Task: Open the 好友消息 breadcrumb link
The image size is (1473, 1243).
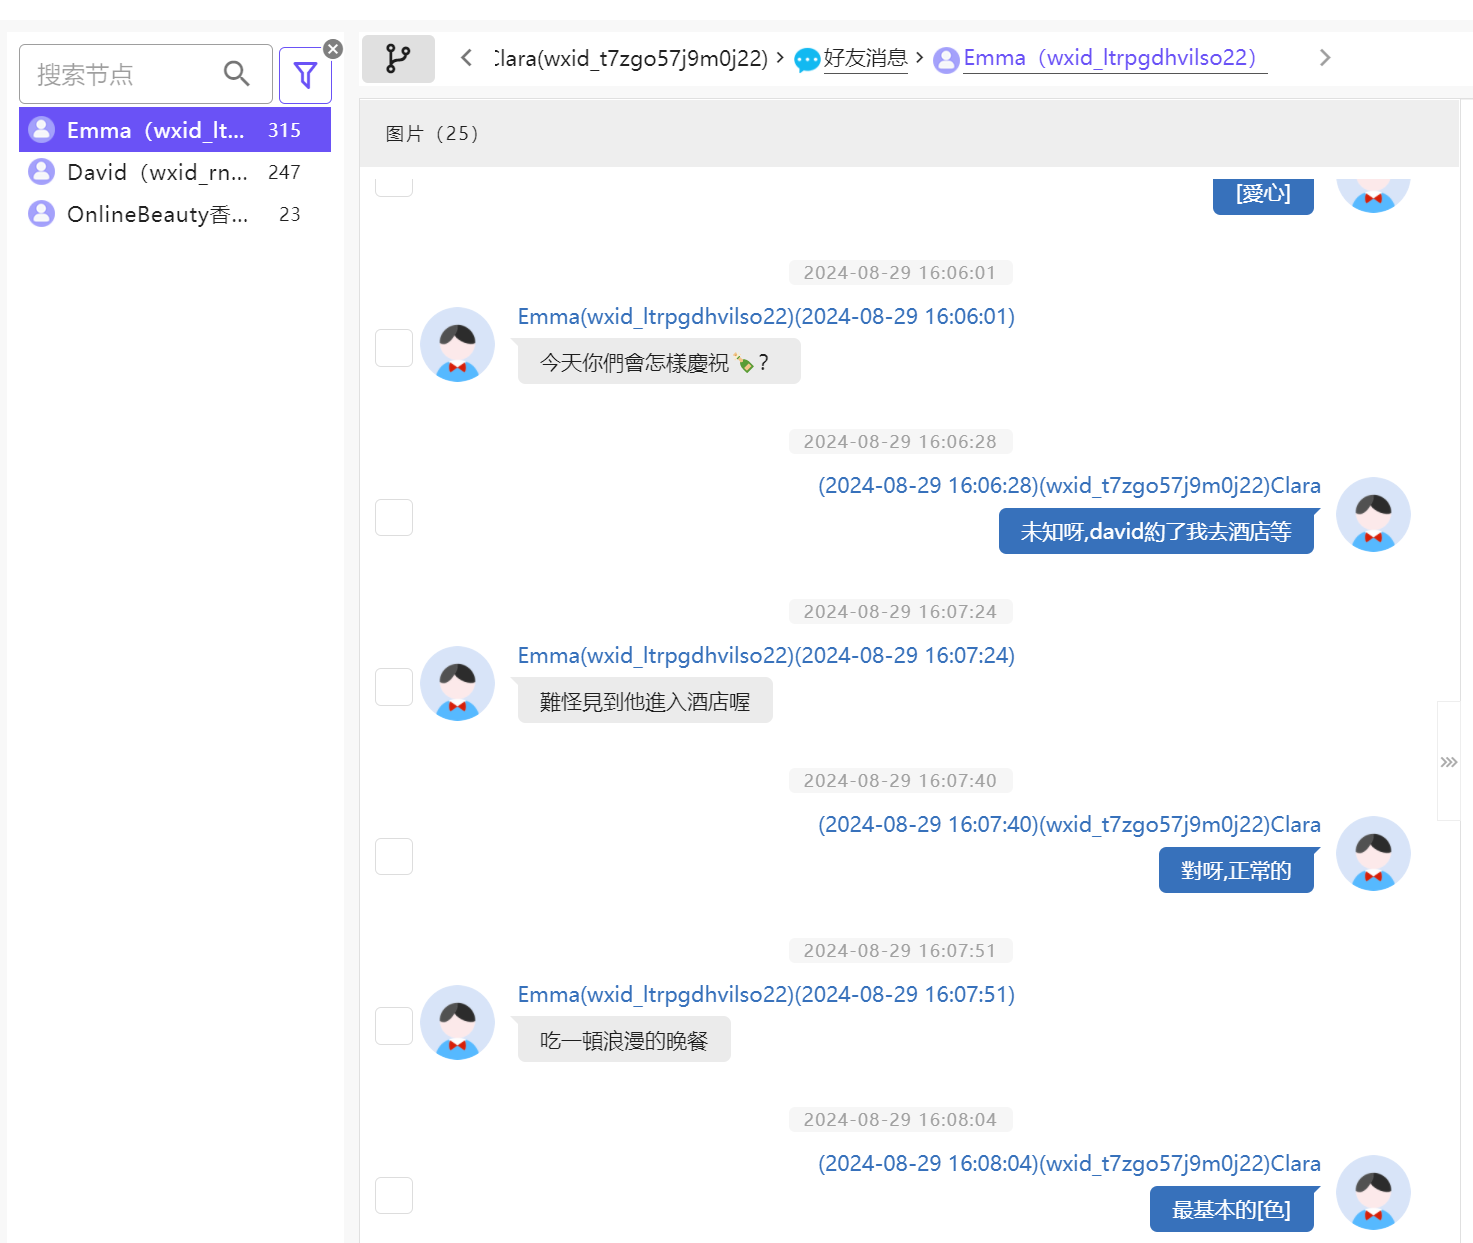Action: (865, 58)
